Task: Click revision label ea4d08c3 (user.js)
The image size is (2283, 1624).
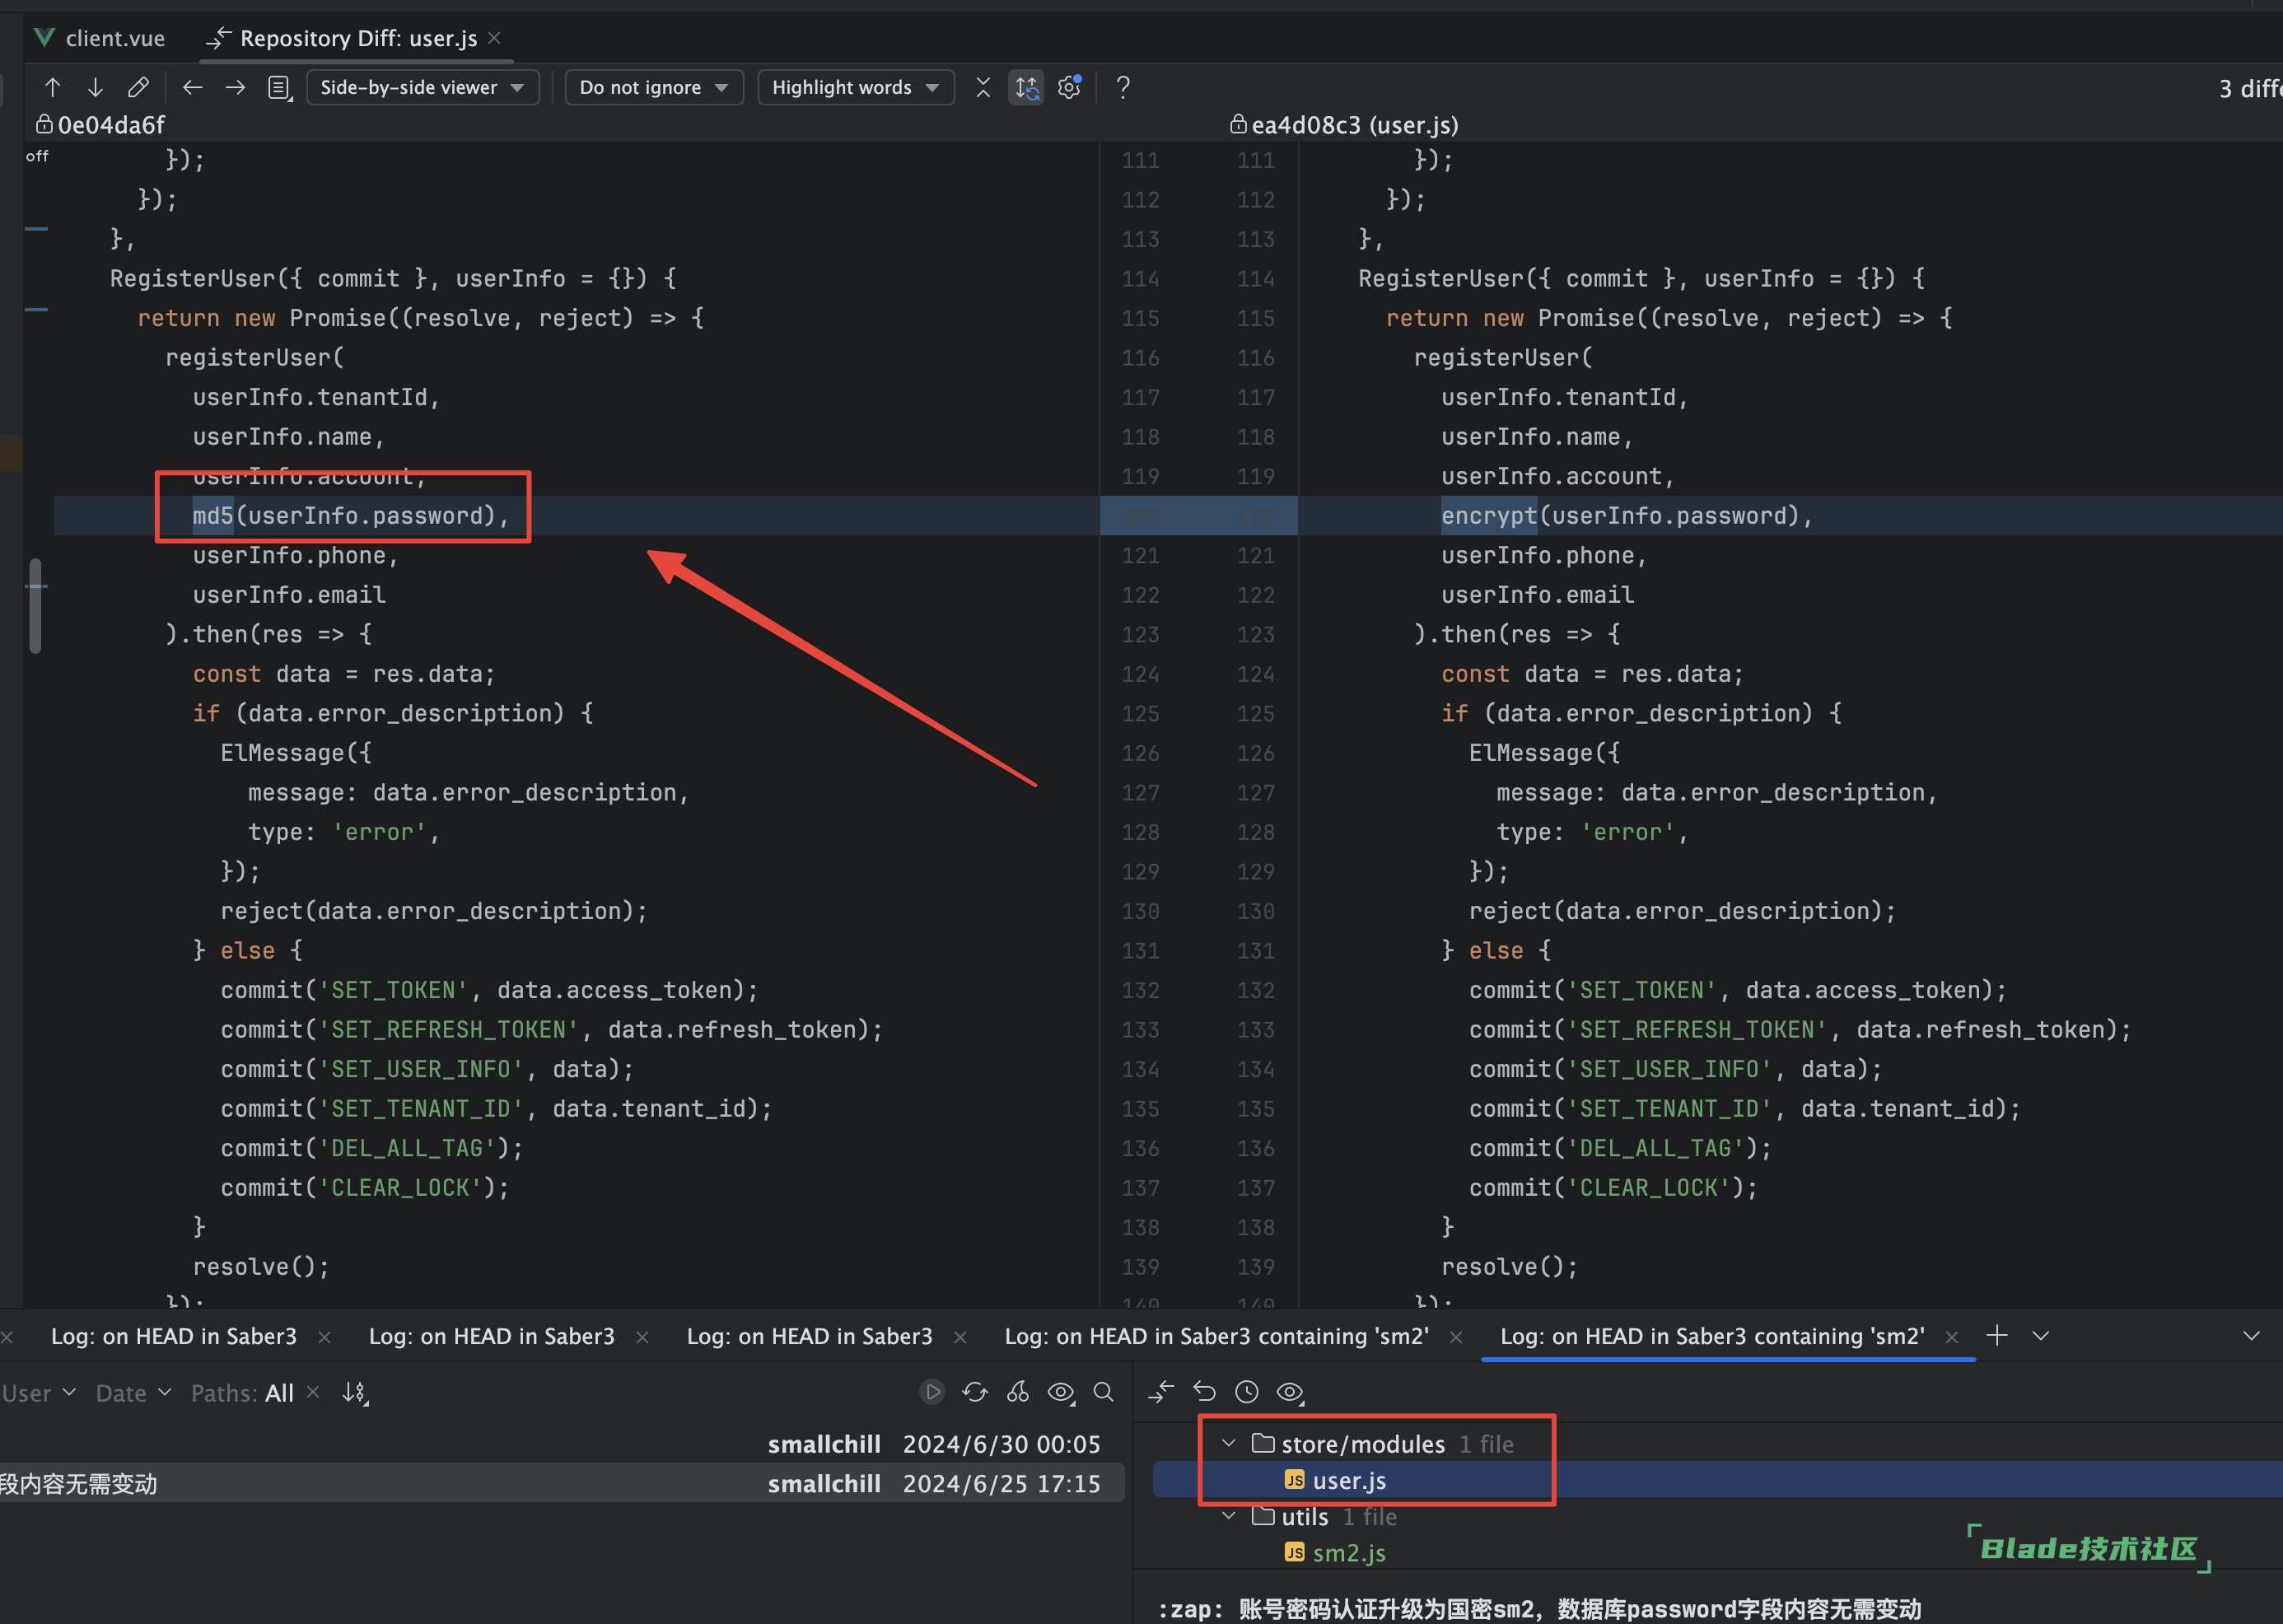Action: [x=1355, y=125]
